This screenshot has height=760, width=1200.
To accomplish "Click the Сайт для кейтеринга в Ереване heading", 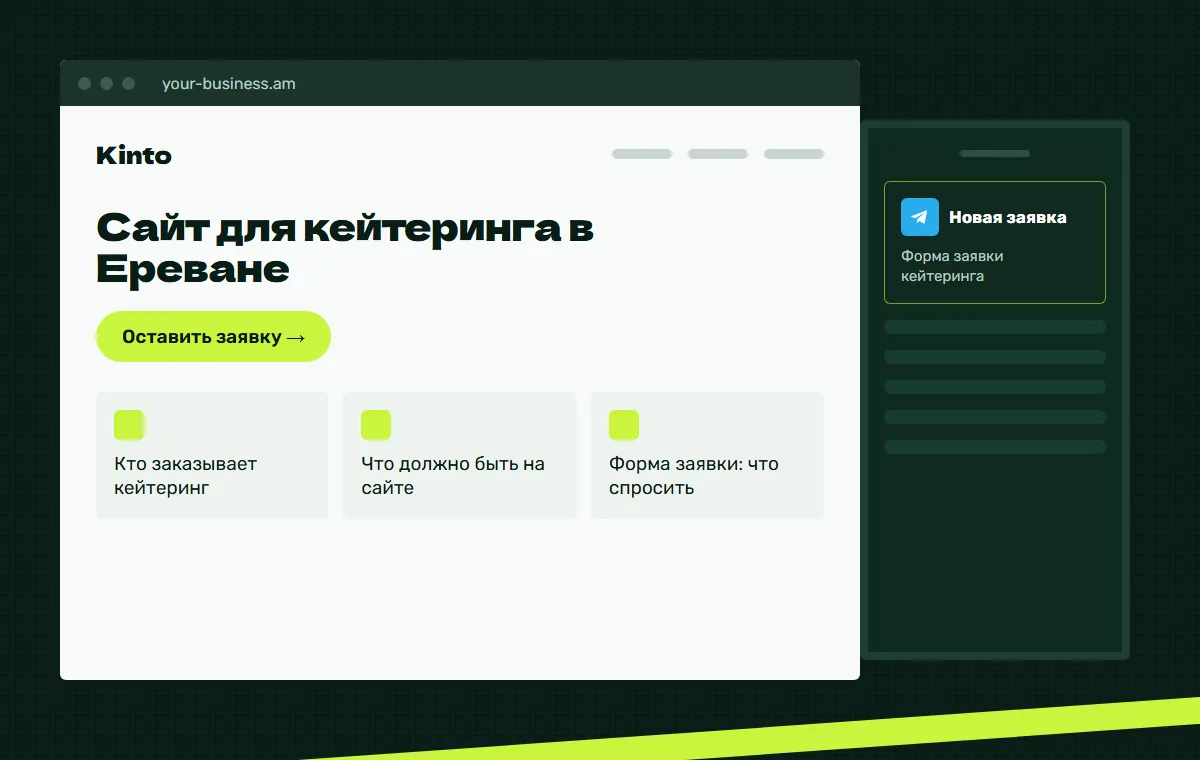I will coord(345,249).
